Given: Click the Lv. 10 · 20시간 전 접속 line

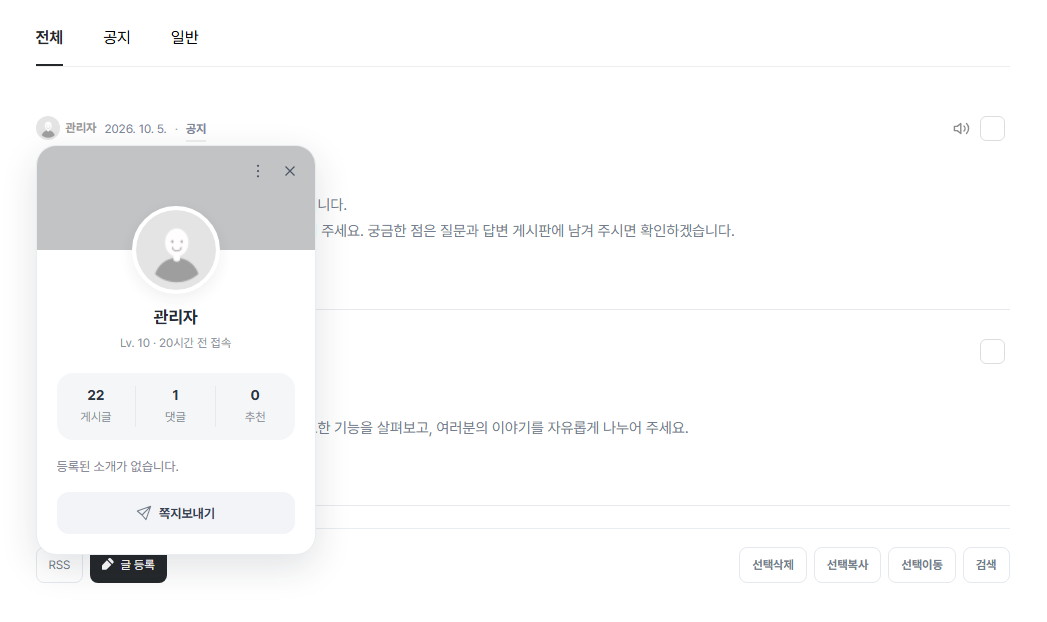Looking at the screenshot, I should (x=176, y=342).
